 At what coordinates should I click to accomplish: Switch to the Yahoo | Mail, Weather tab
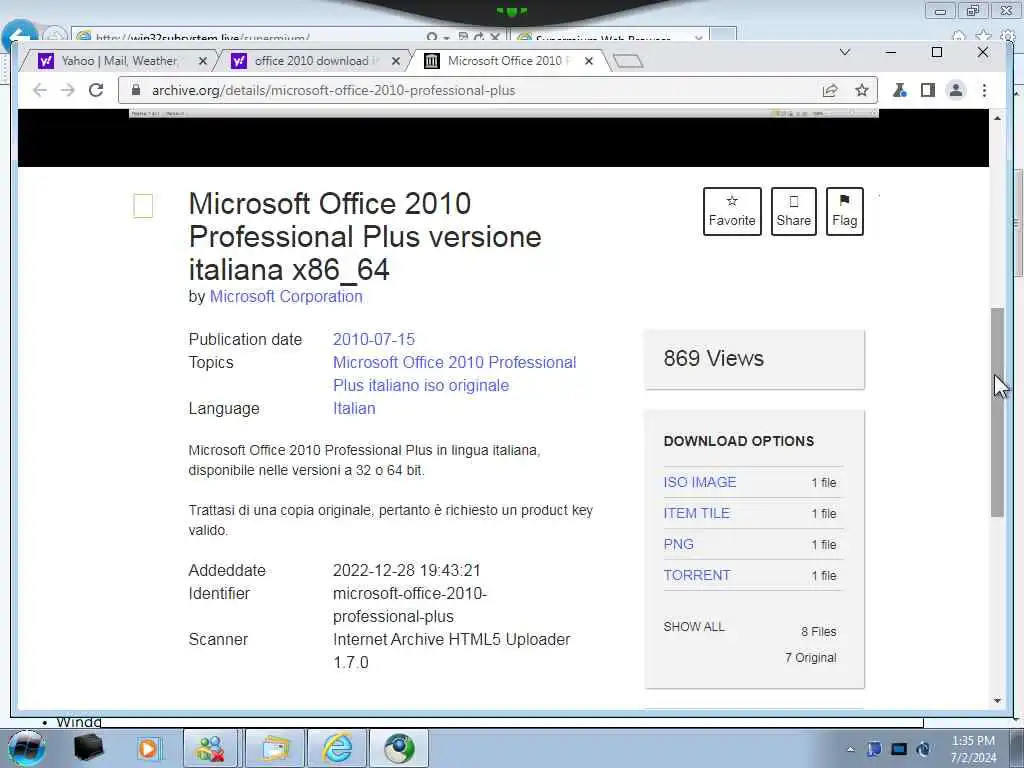118,61
